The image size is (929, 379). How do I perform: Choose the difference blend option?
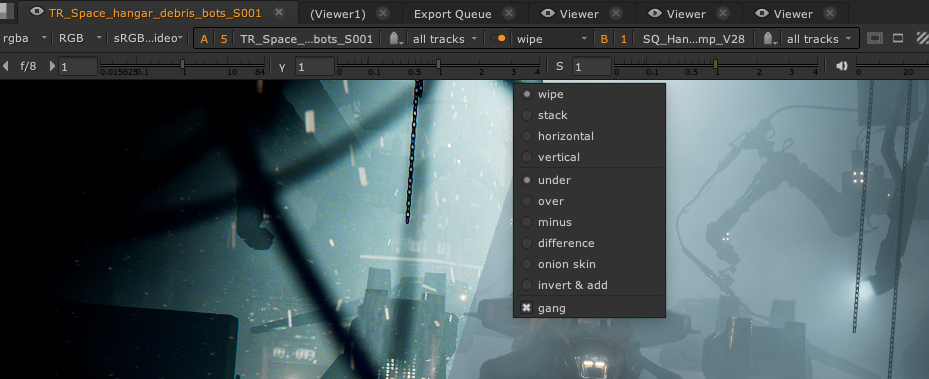coord(566,243)
